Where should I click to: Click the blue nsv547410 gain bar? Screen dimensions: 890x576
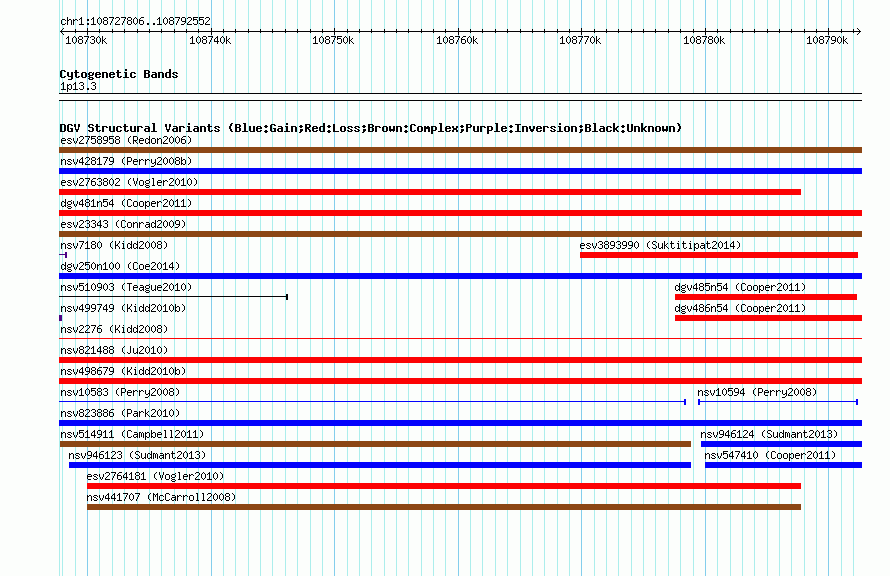(783, 465)
